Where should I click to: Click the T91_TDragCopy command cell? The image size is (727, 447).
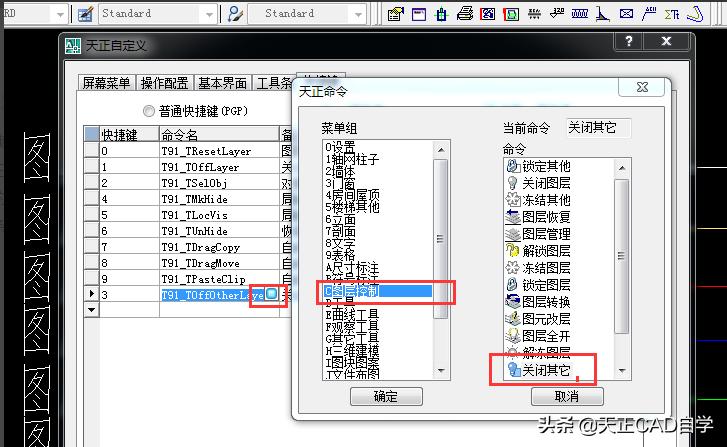point(219,247)
